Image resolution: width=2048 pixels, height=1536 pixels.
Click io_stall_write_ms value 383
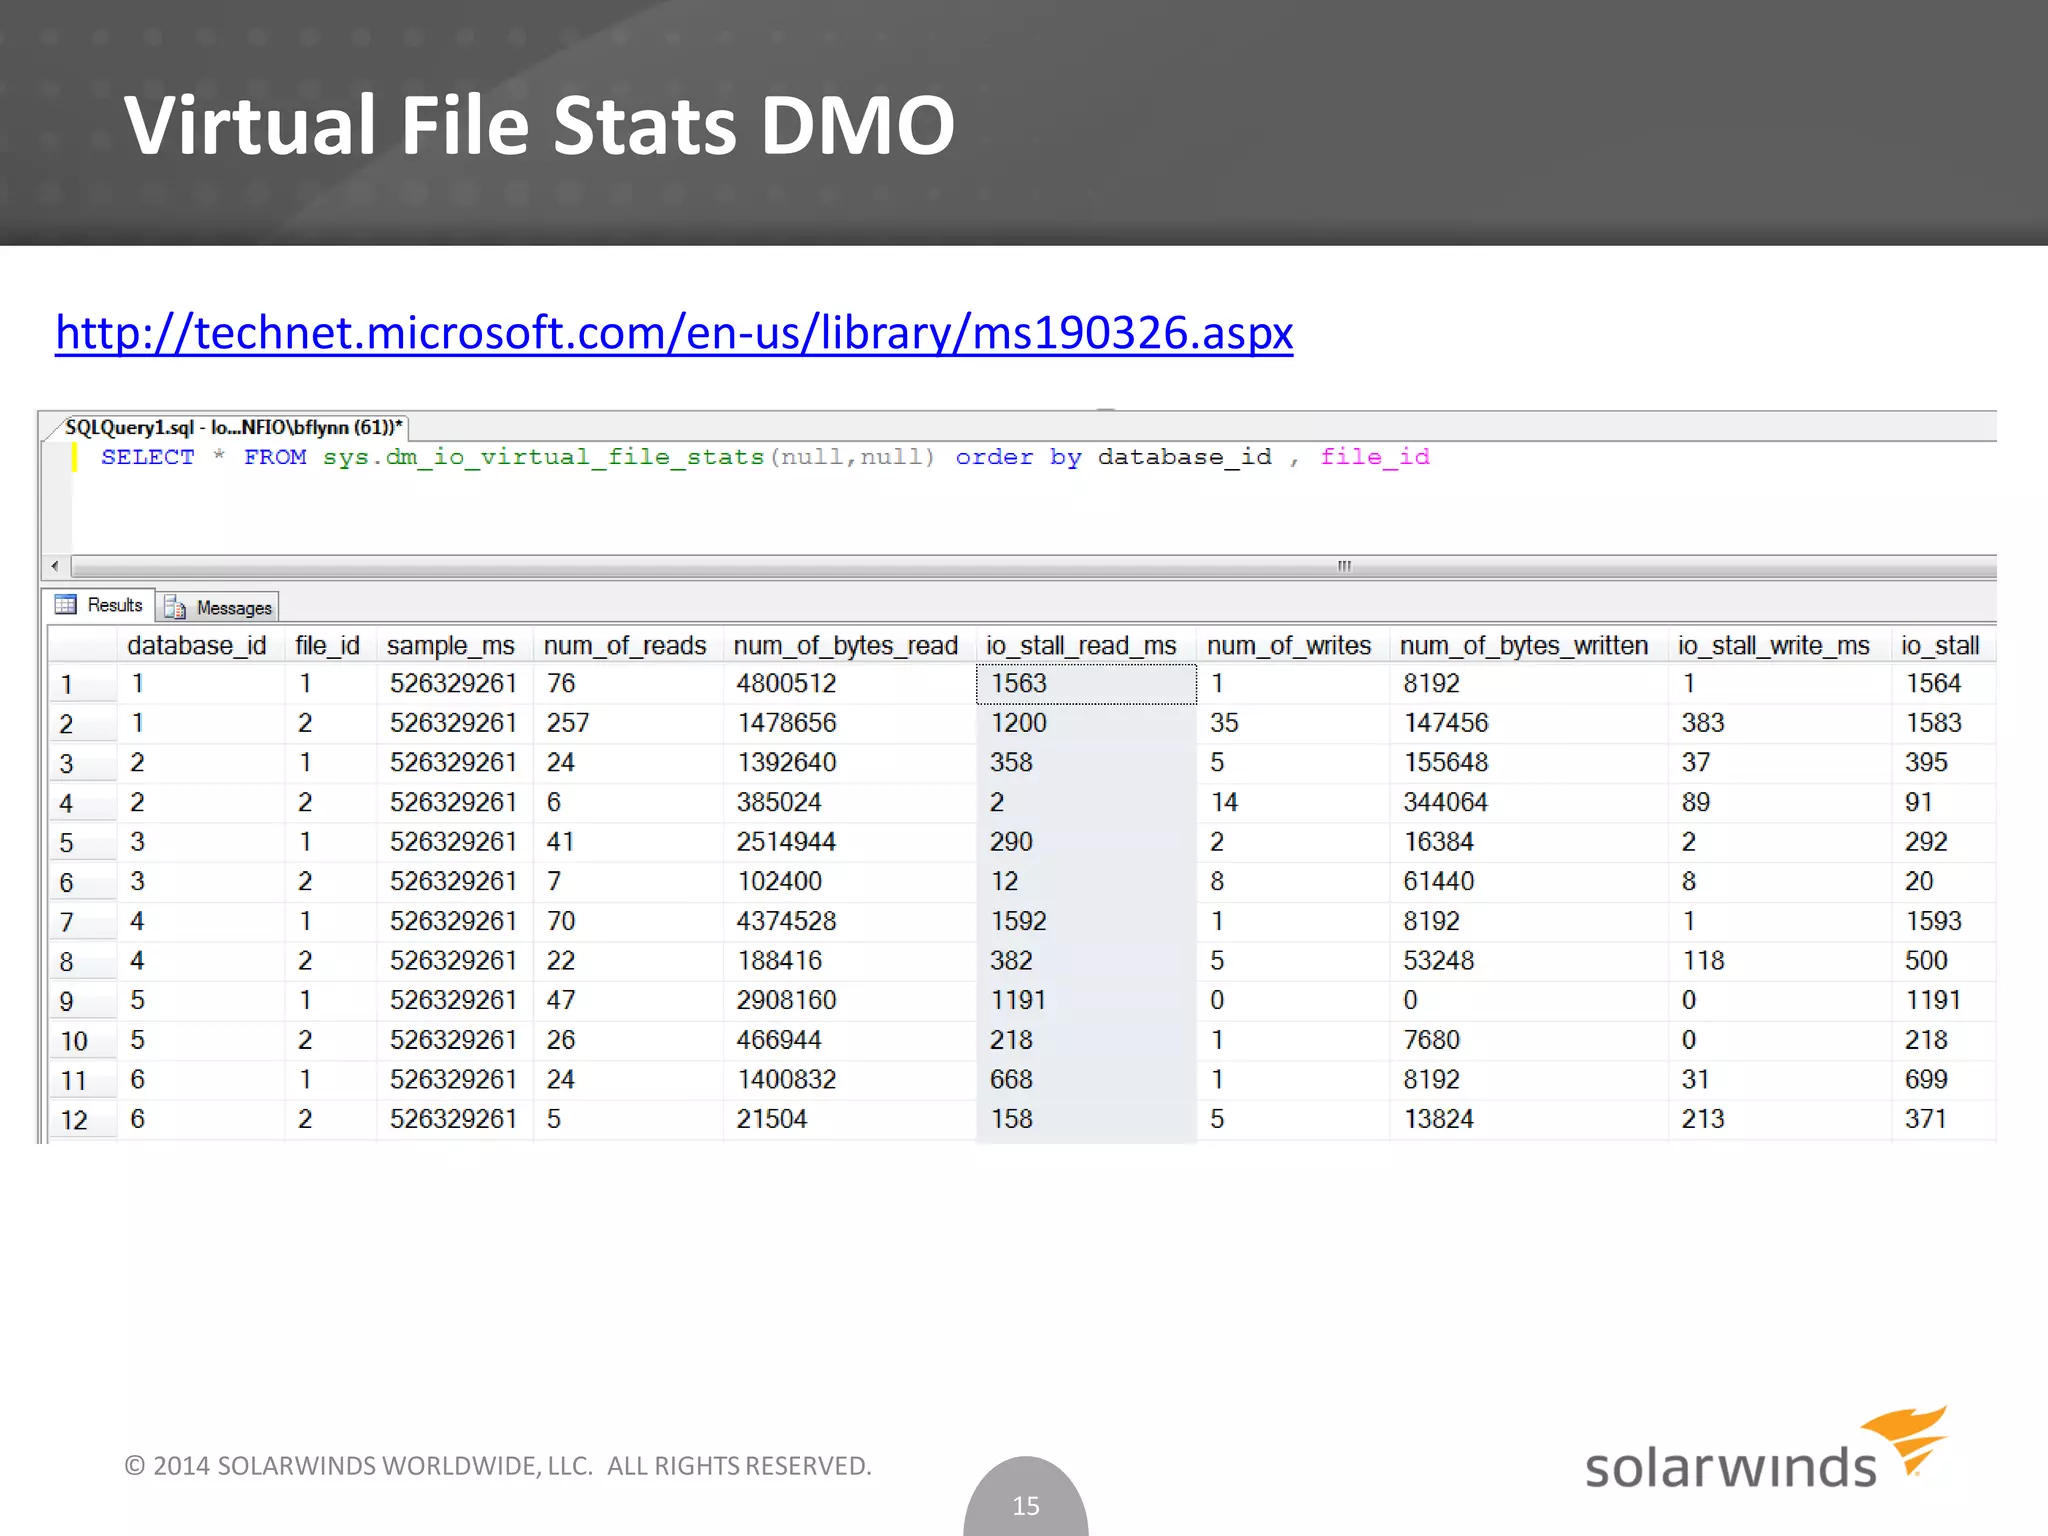[1703, 723]
